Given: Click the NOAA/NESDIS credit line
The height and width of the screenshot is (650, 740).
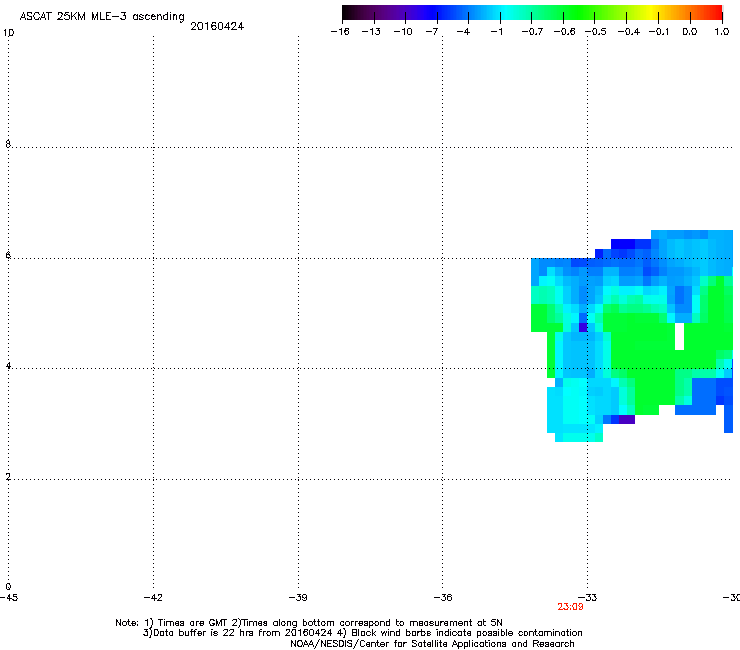Looking at the screenshot, I should point(432,644).
